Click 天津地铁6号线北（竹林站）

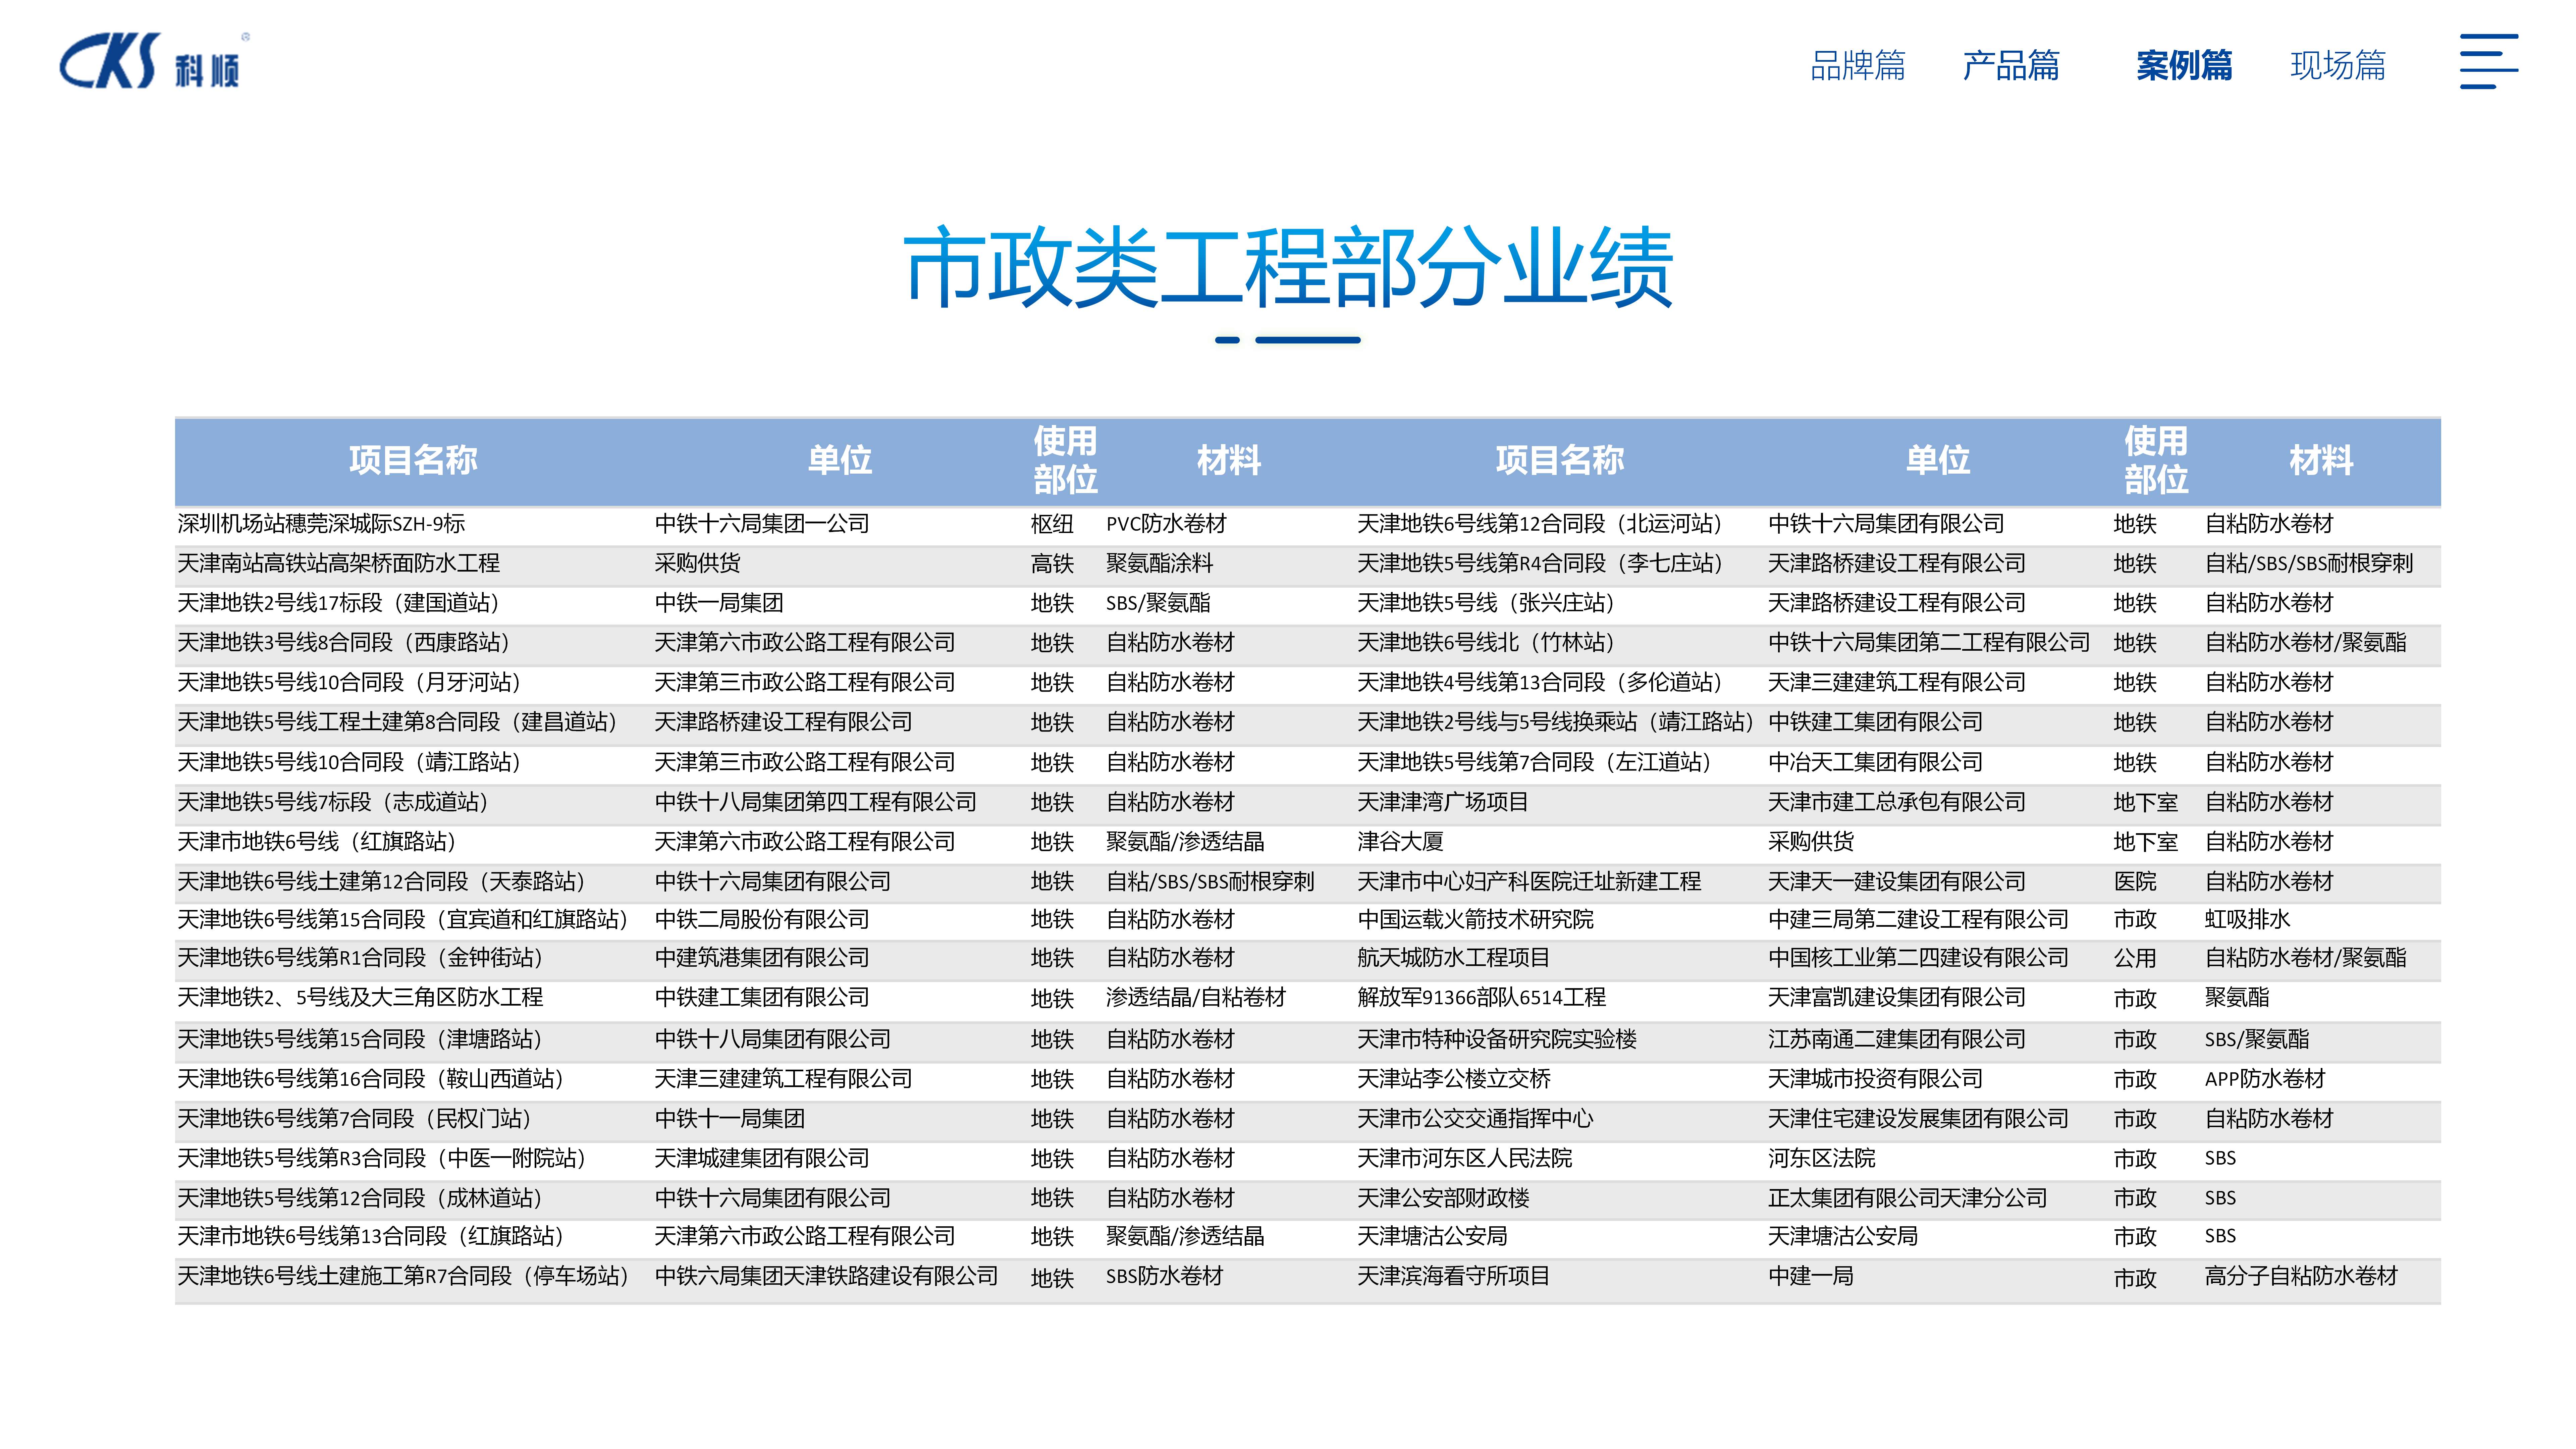tap(1486, 643)
